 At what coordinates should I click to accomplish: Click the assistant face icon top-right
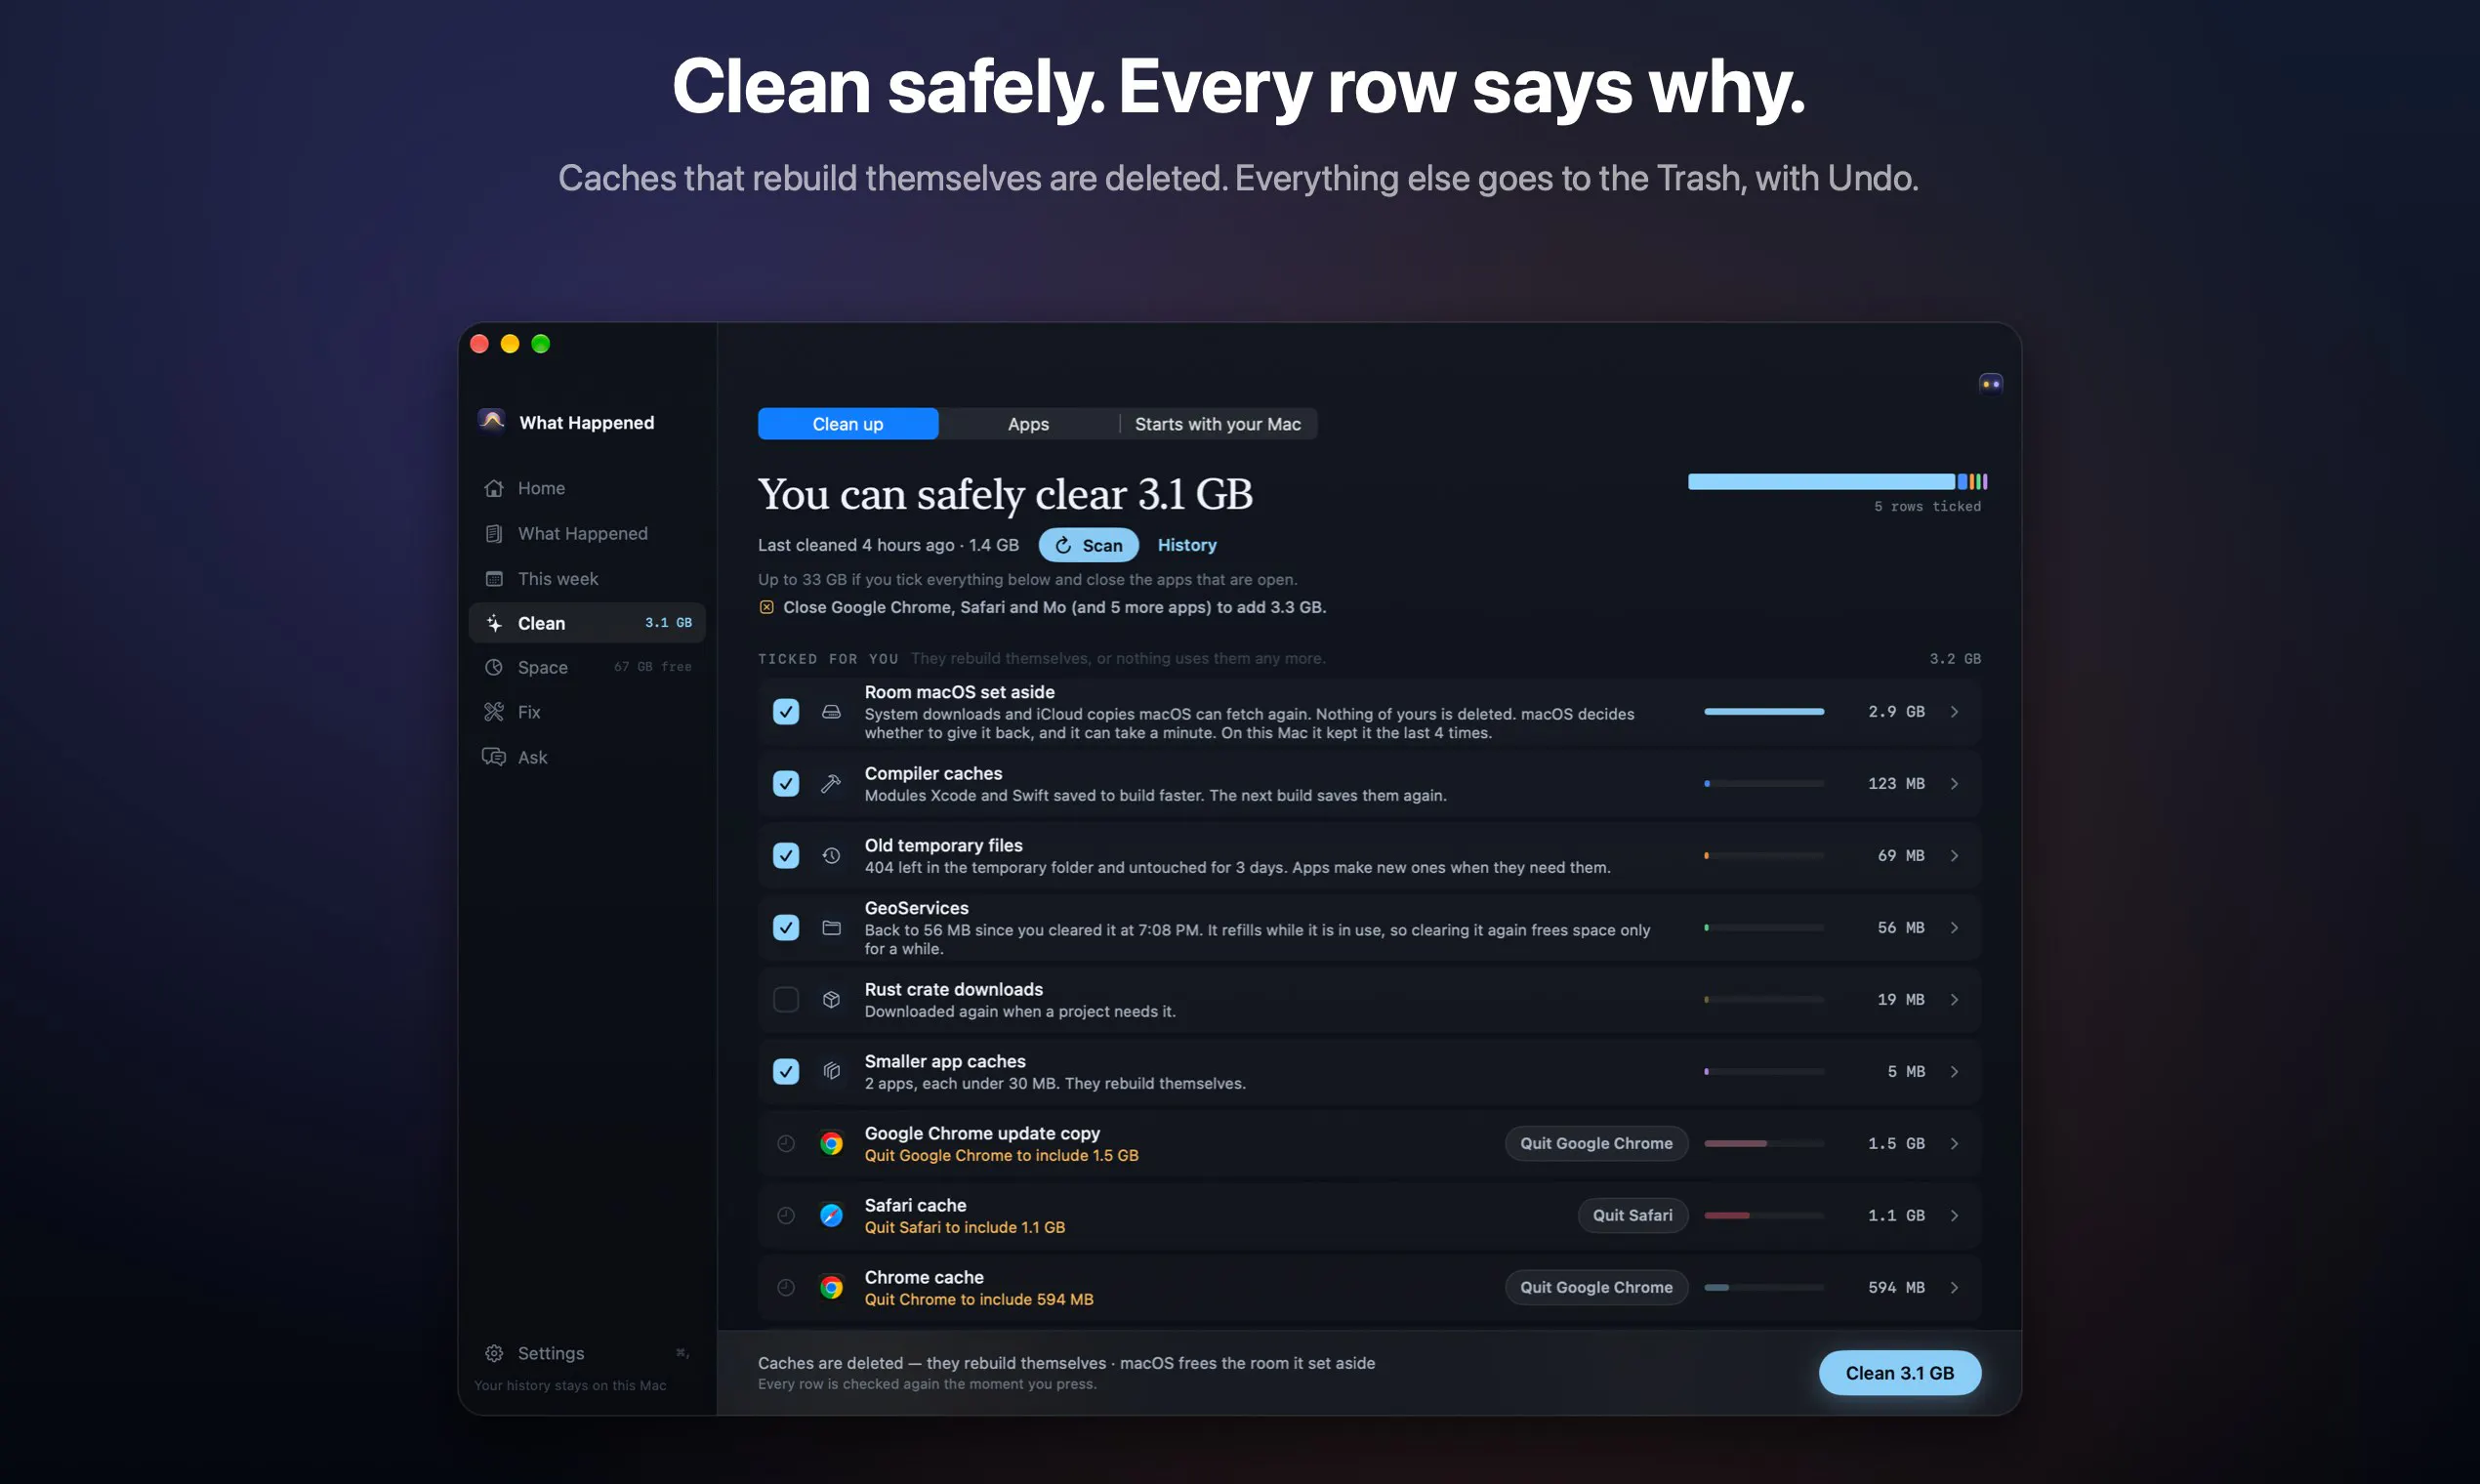(x=1990, y=384)
